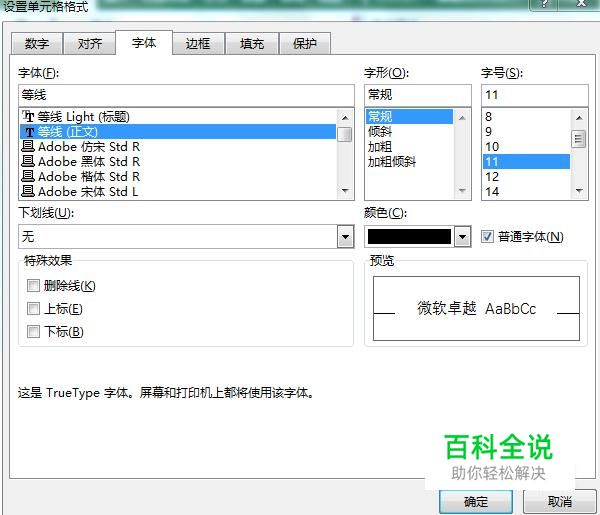Click font size list down arrow

coord(579,191)
